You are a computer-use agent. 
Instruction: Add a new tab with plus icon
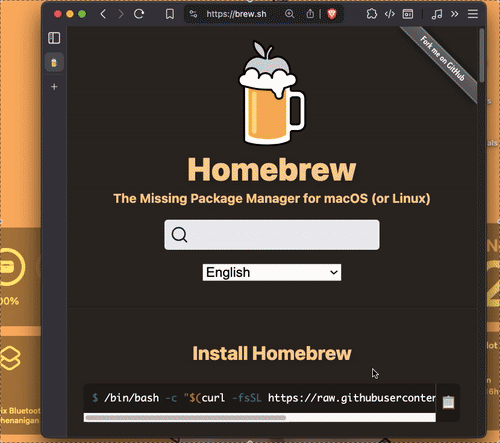point(54,87)
